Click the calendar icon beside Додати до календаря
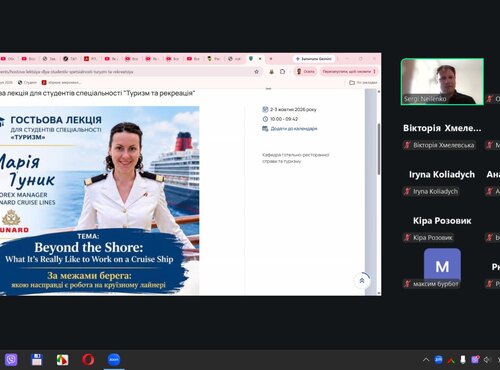The image size is (500, 370). click(265, 129)
